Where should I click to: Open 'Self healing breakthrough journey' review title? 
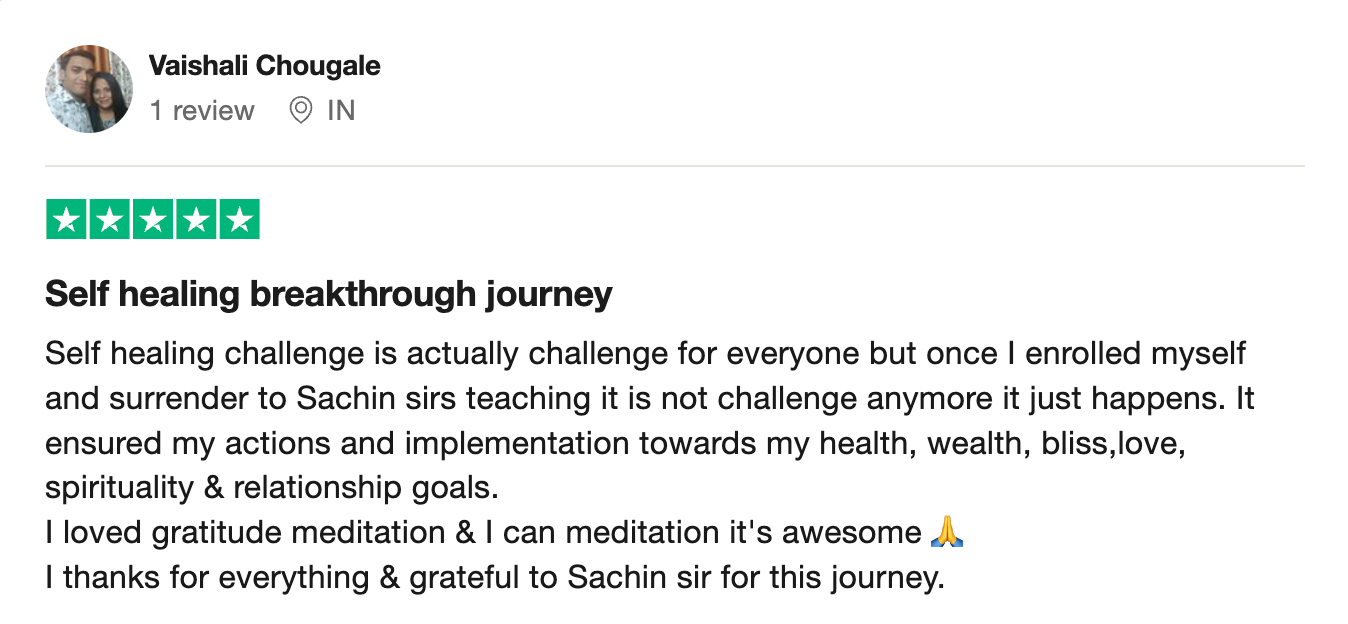pos(329,295)
